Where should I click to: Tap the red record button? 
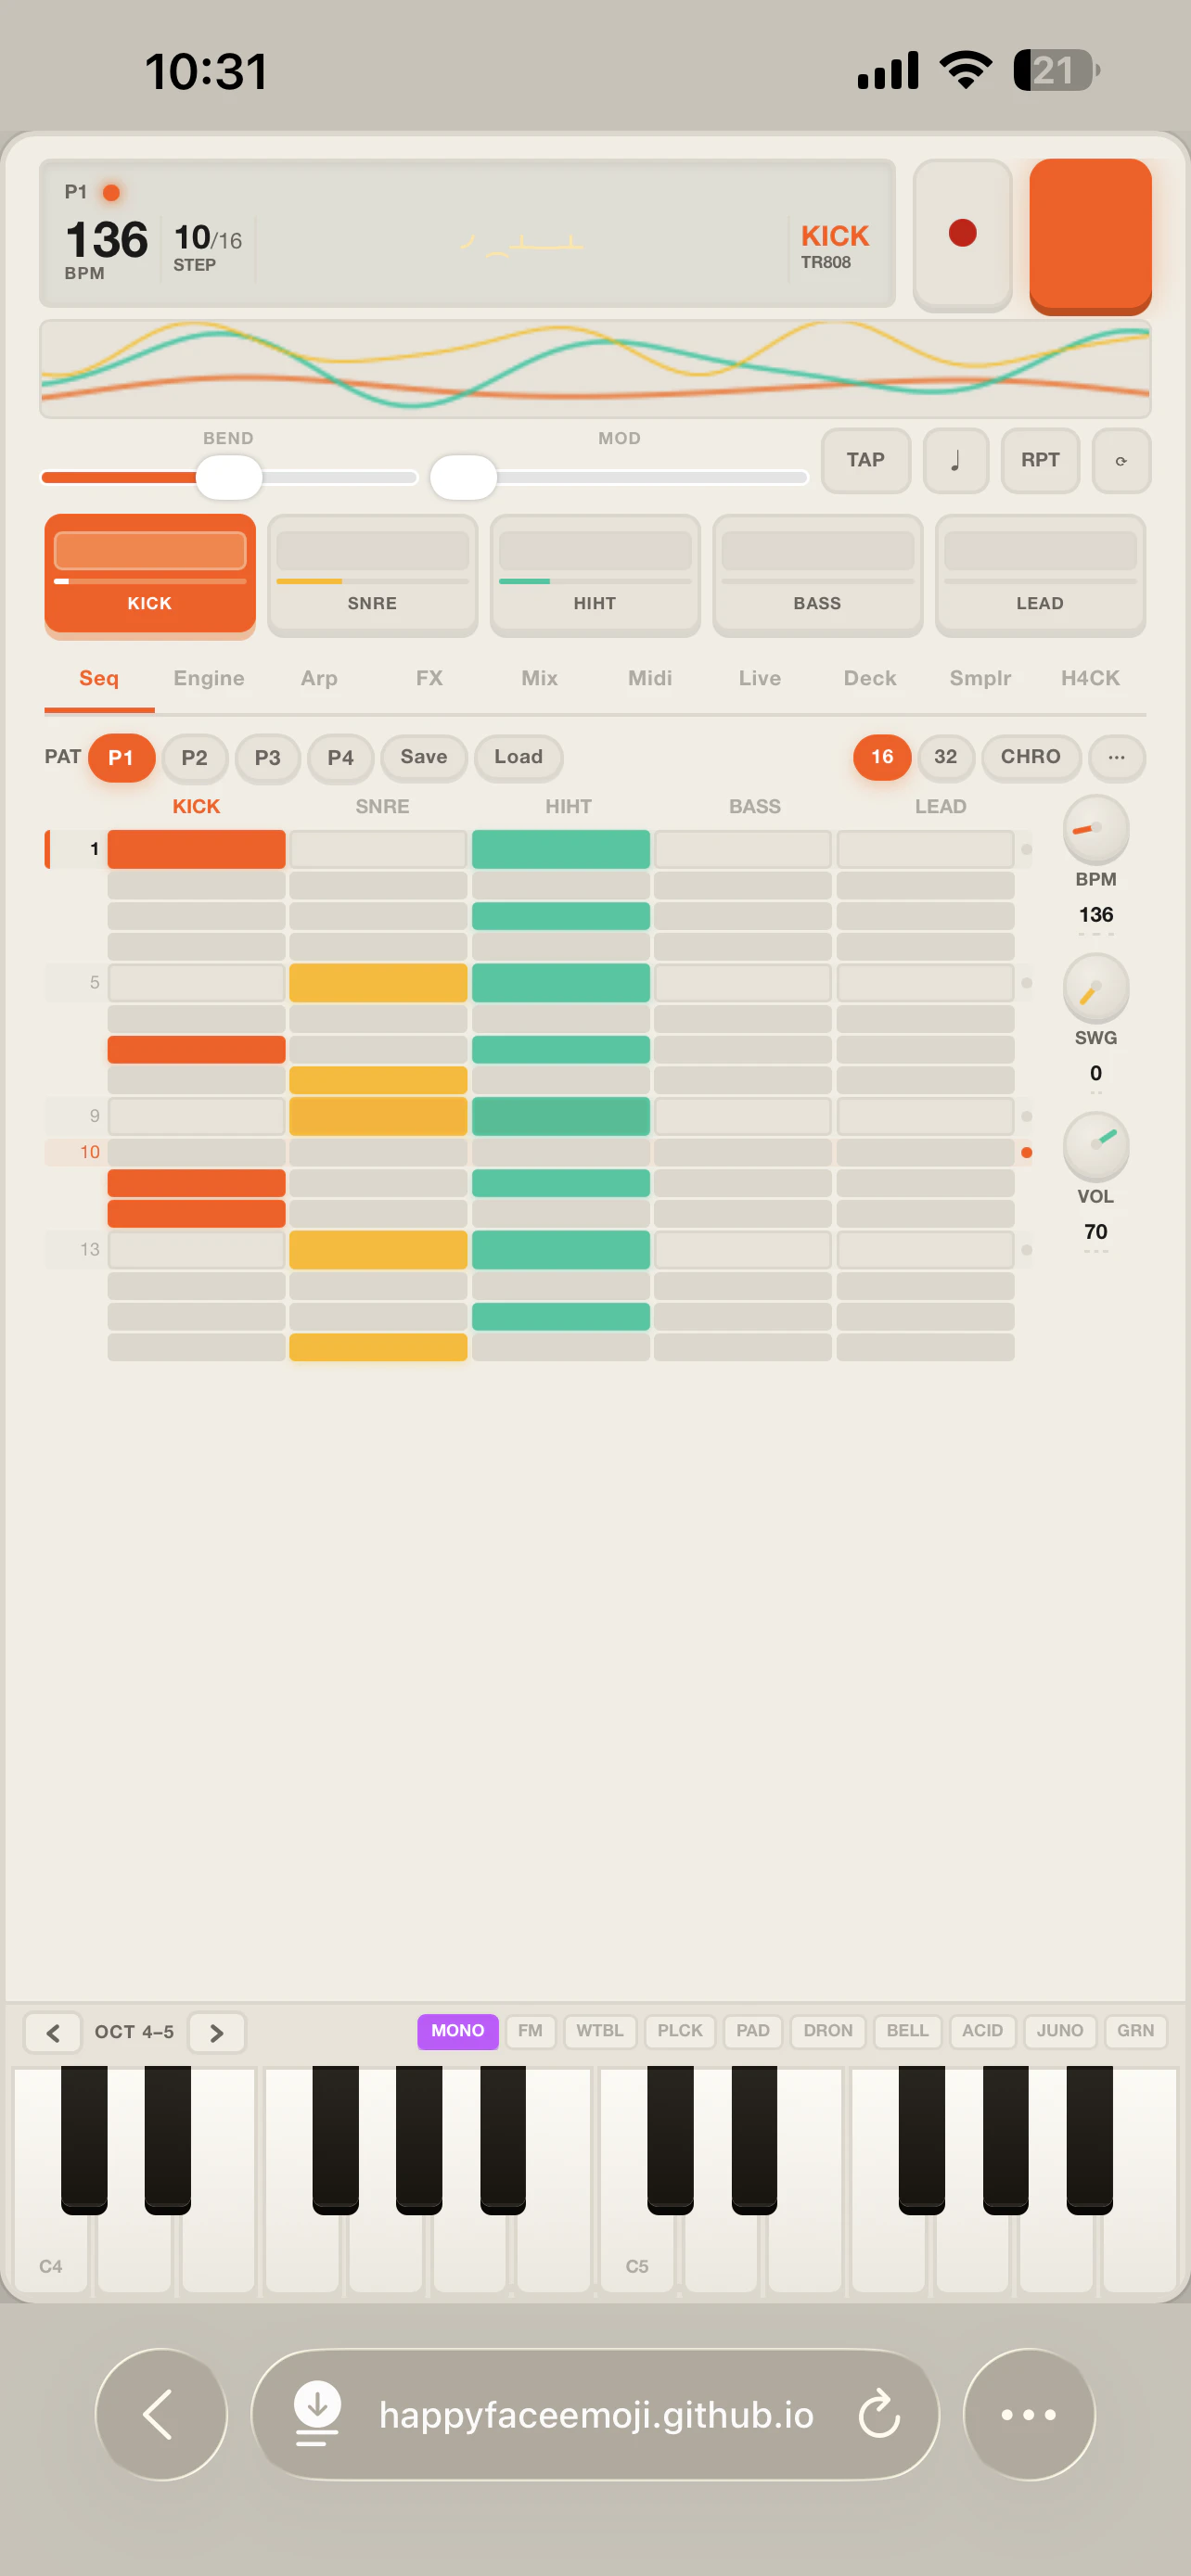click(x=962, y=234)
